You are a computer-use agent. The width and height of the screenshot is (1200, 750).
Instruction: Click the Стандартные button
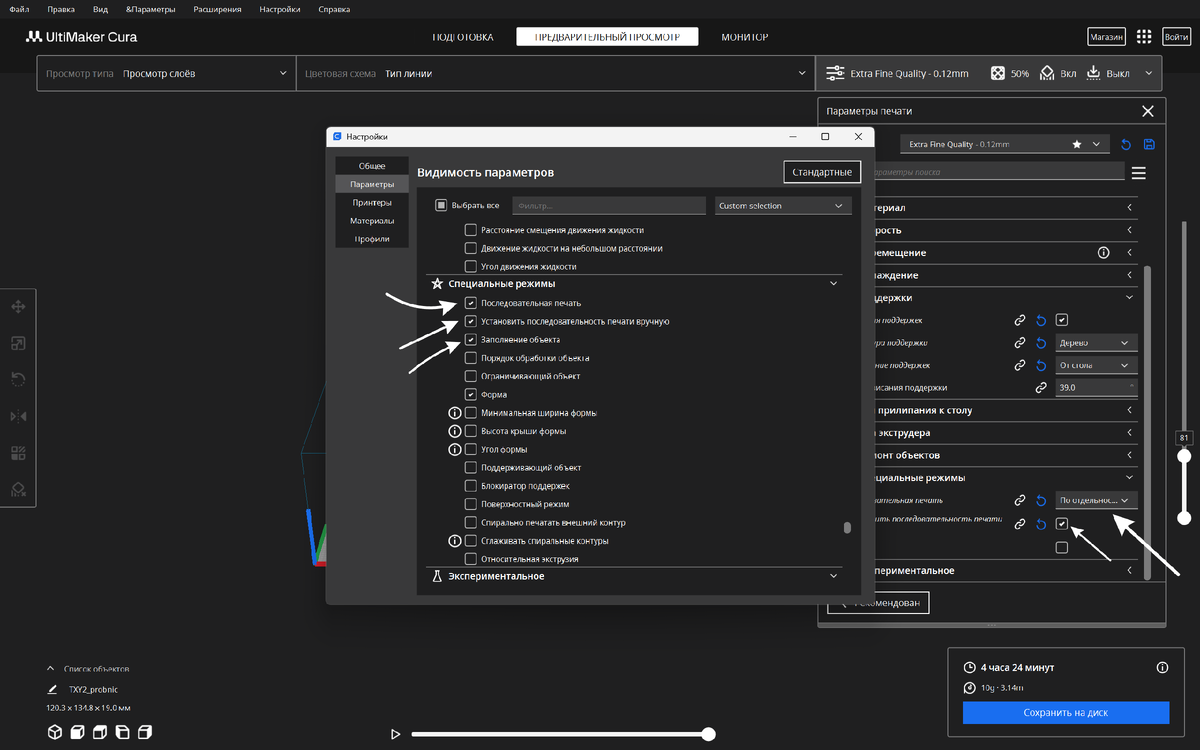point(822,172)
